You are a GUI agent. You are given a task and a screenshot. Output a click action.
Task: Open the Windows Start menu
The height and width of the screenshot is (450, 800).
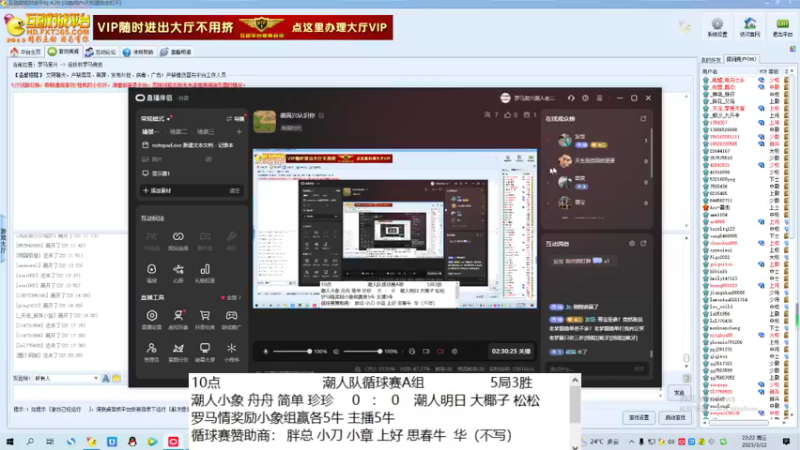(10, 441)
